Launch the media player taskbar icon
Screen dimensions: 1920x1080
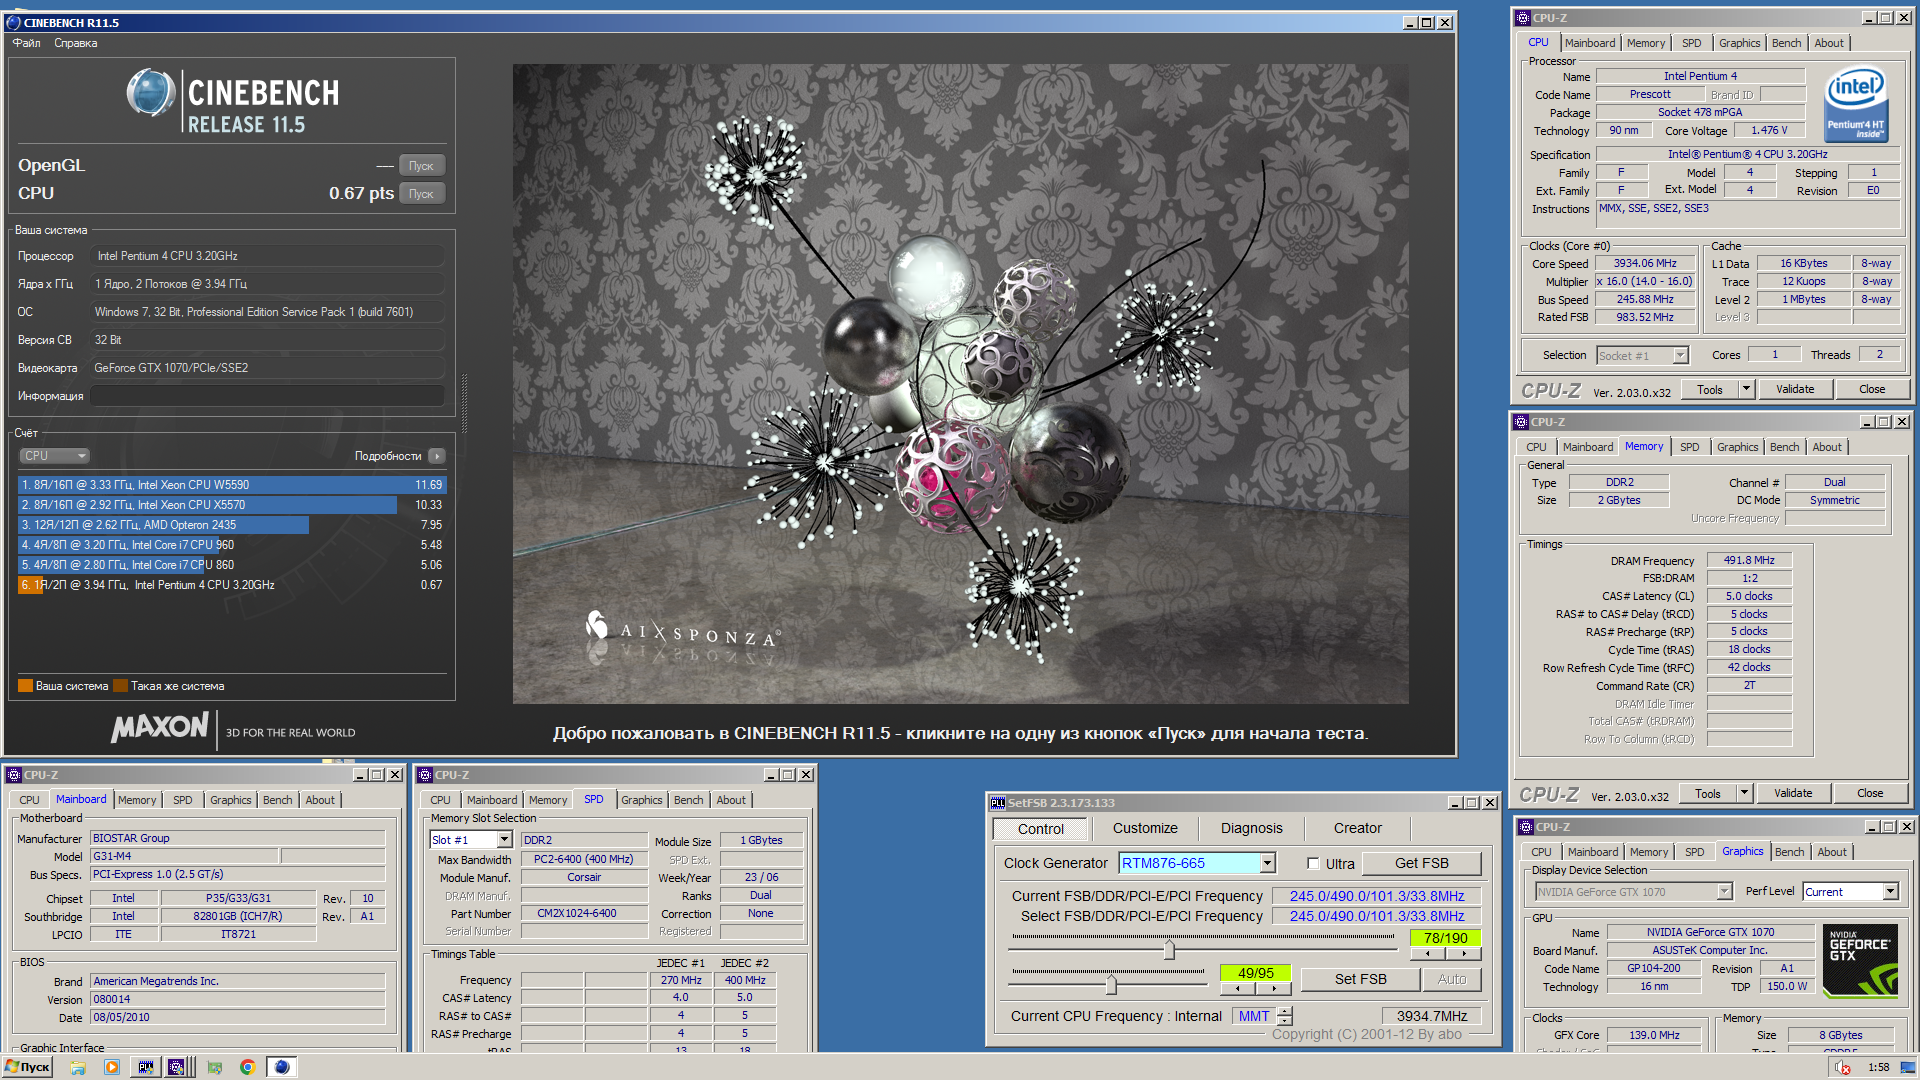pyautogui.click(x=112, y=1067)
